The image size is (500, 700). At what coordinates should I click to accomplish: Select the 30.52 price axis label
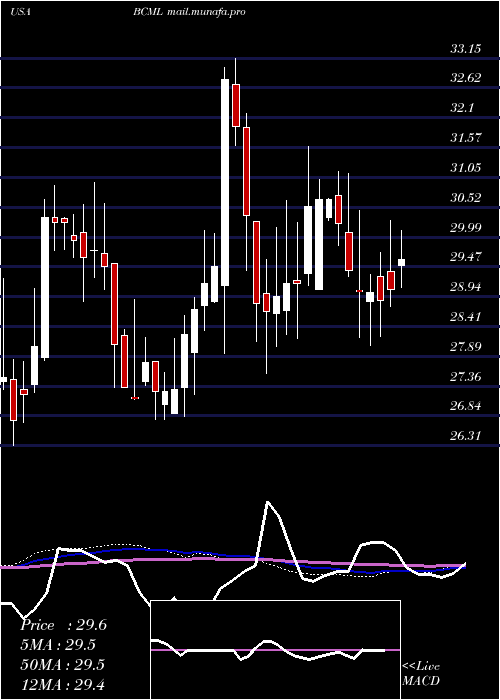(x=466, y=198)
